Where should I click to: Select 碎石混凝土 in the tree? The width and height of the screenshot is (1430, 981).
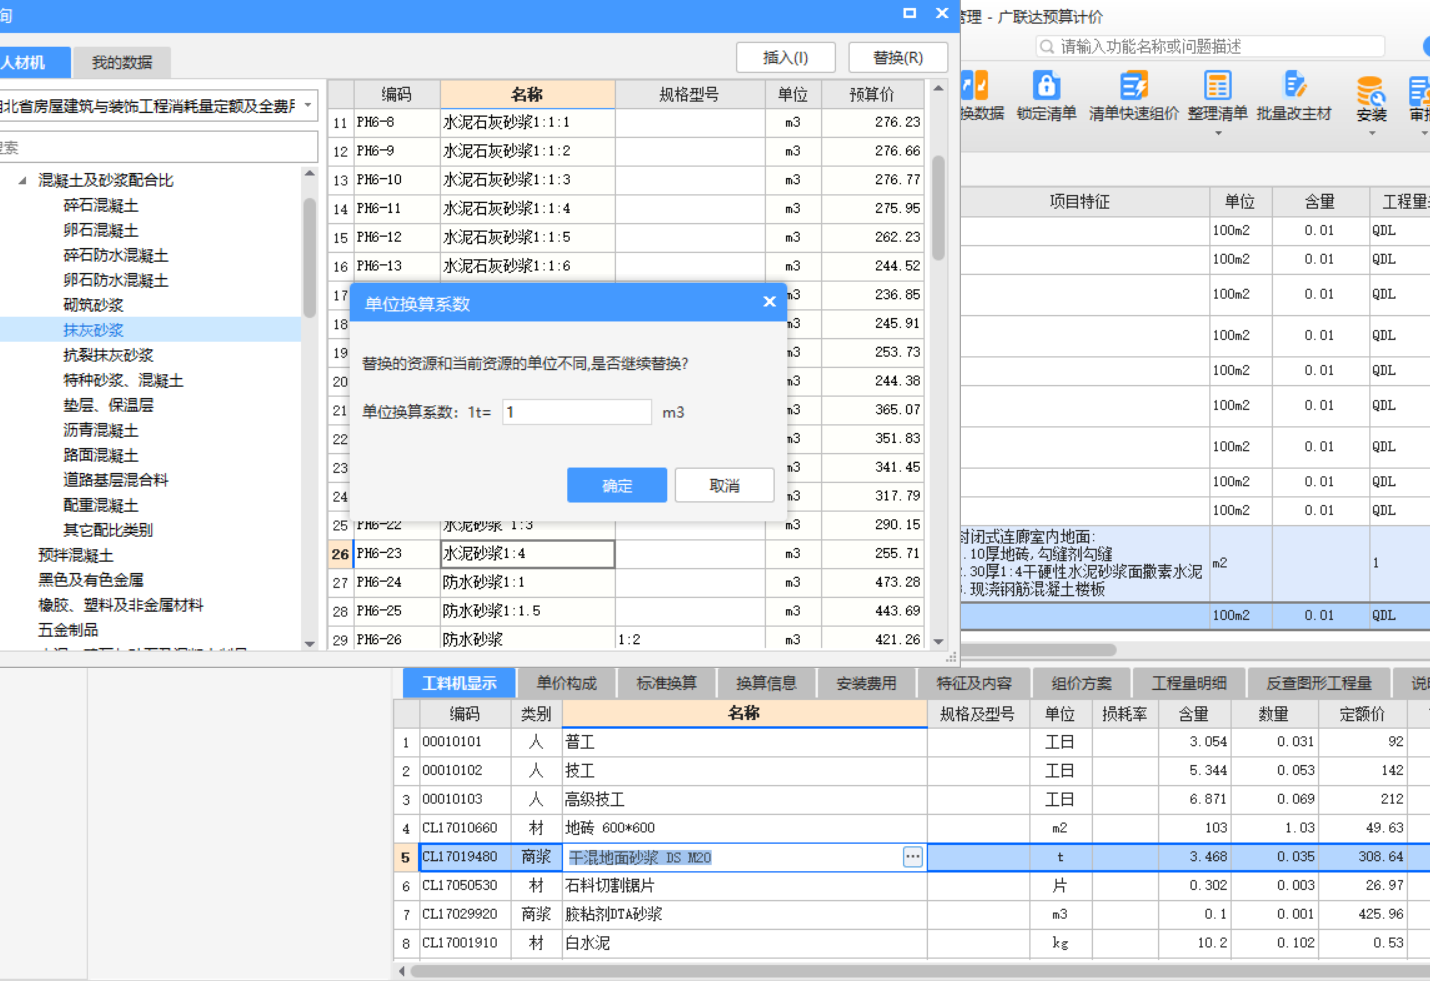(x=101, y=205)
